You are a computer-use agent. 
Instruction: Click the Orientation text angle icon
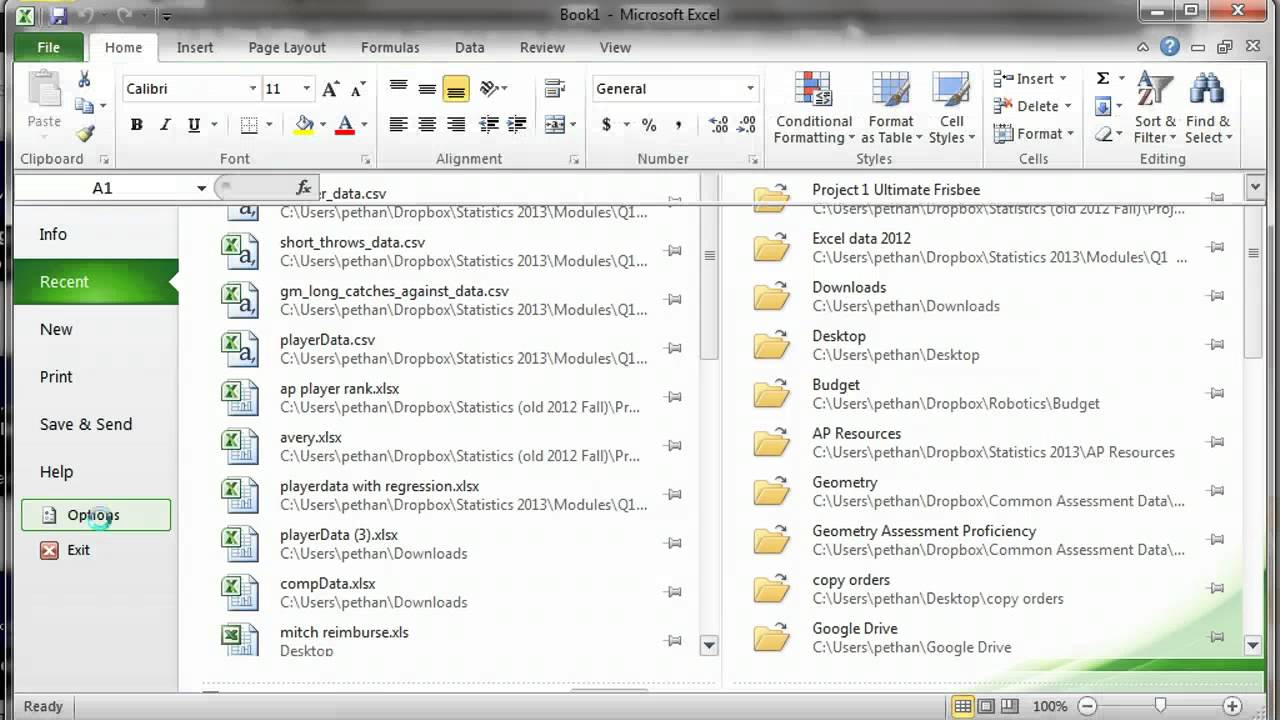491,89
